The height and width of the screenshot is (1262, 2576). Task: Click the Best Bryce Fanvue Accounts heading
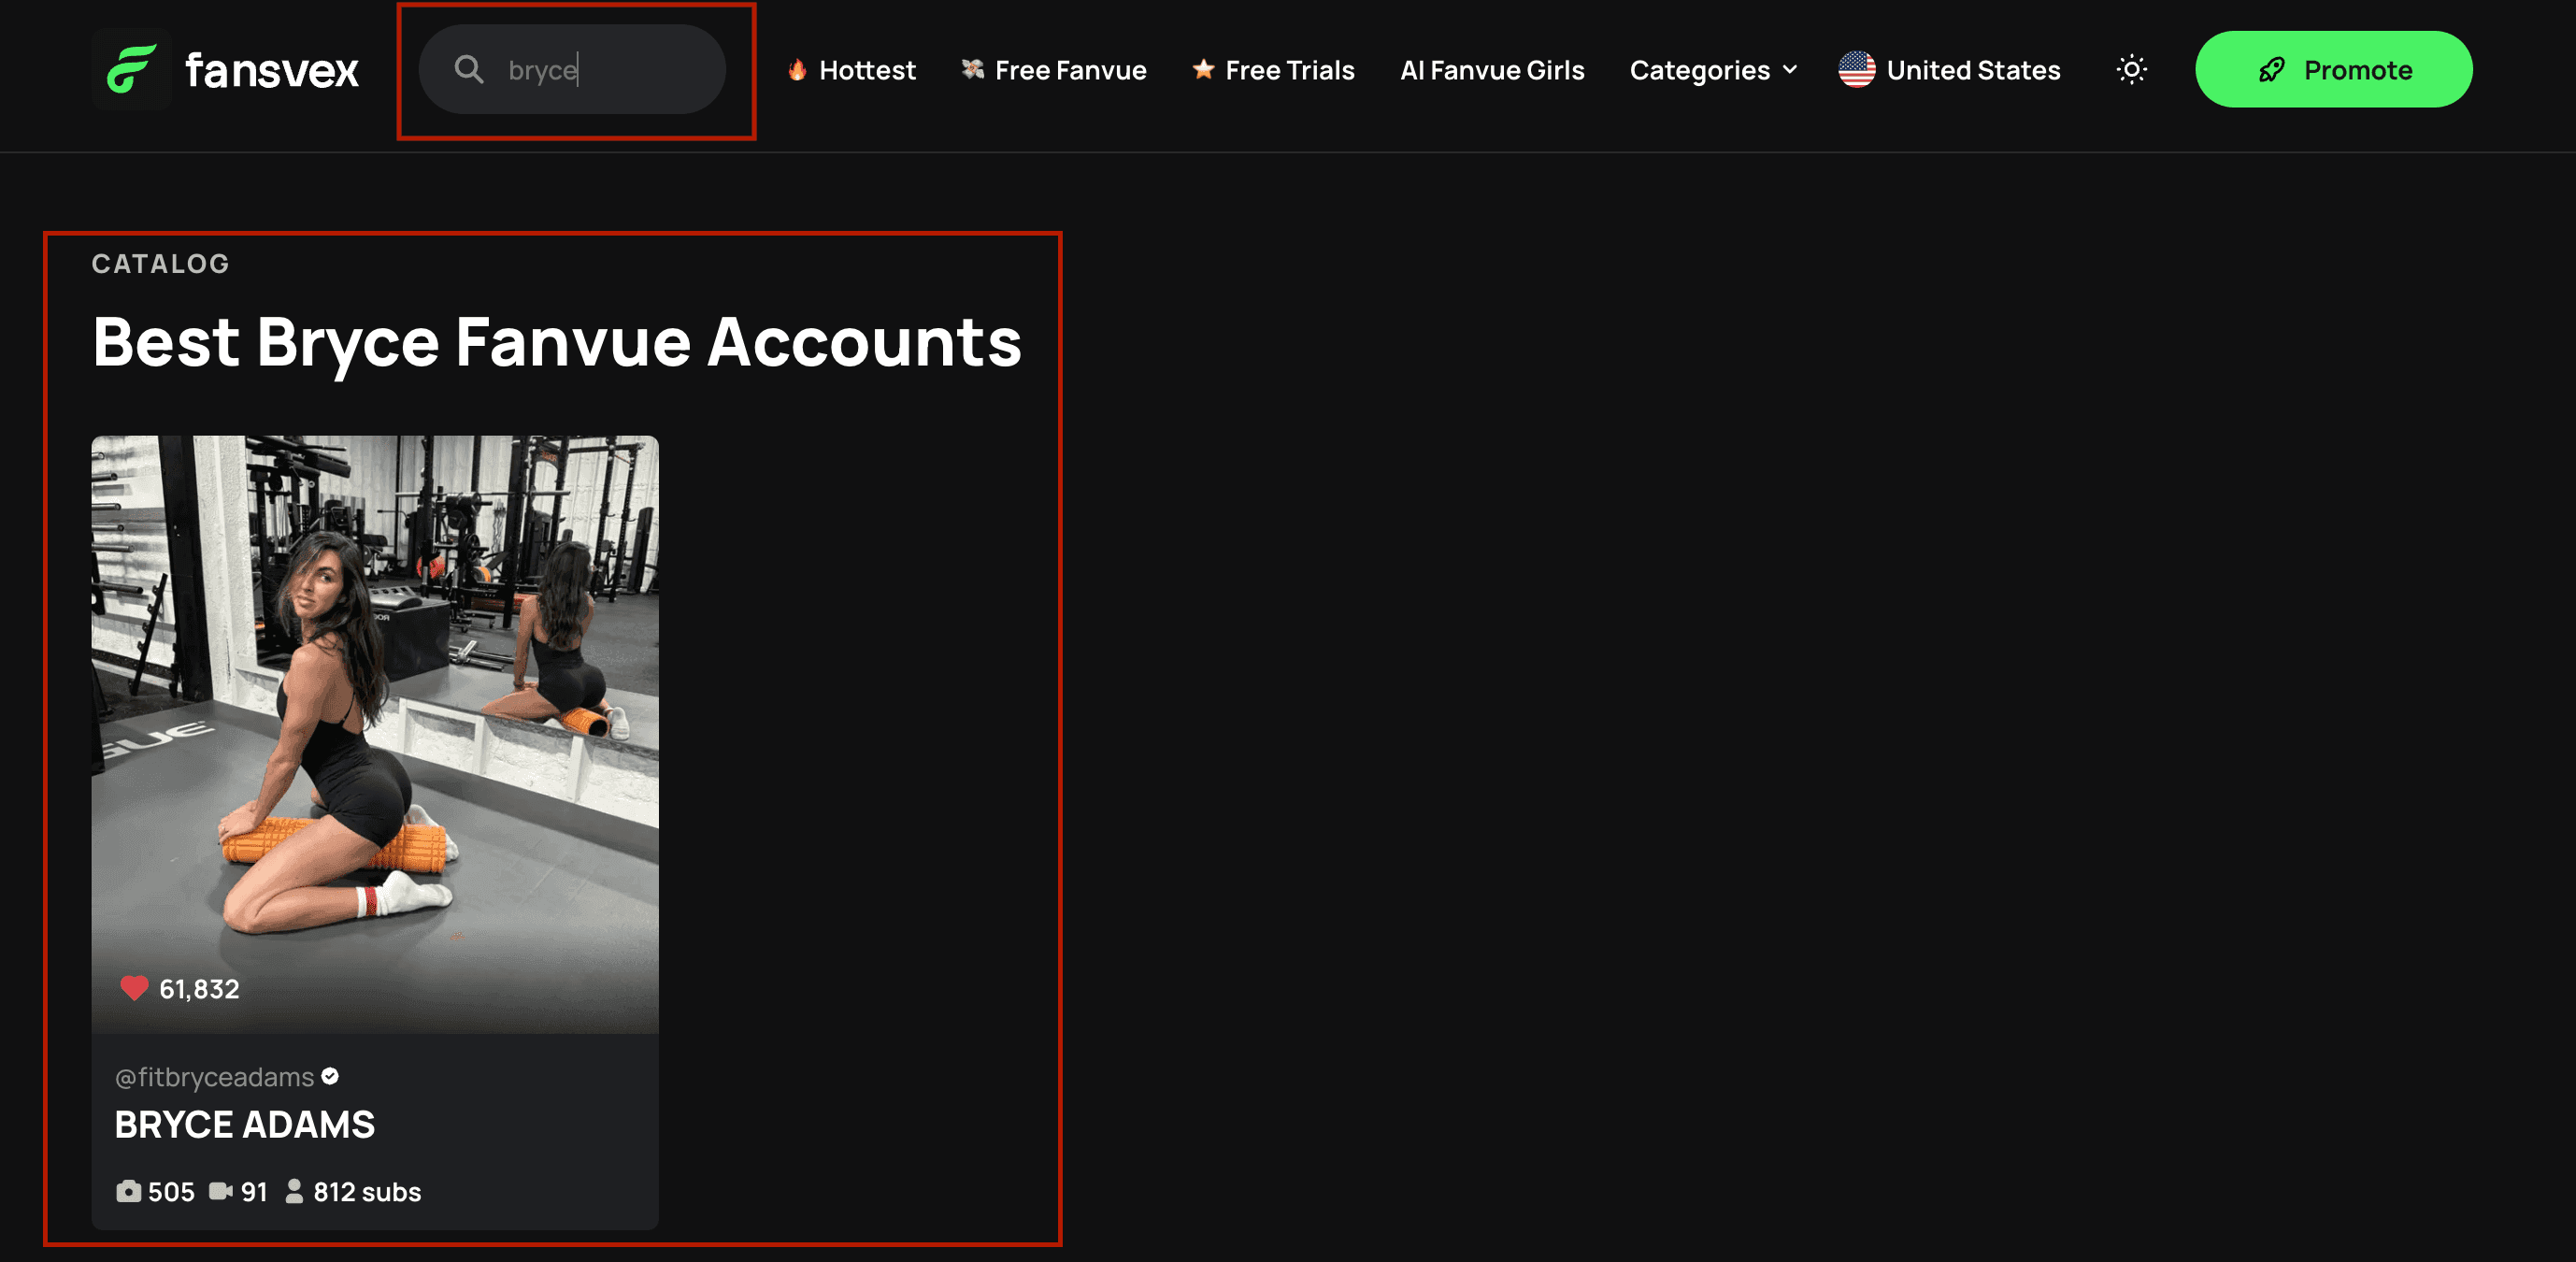(x=557, y=343)
